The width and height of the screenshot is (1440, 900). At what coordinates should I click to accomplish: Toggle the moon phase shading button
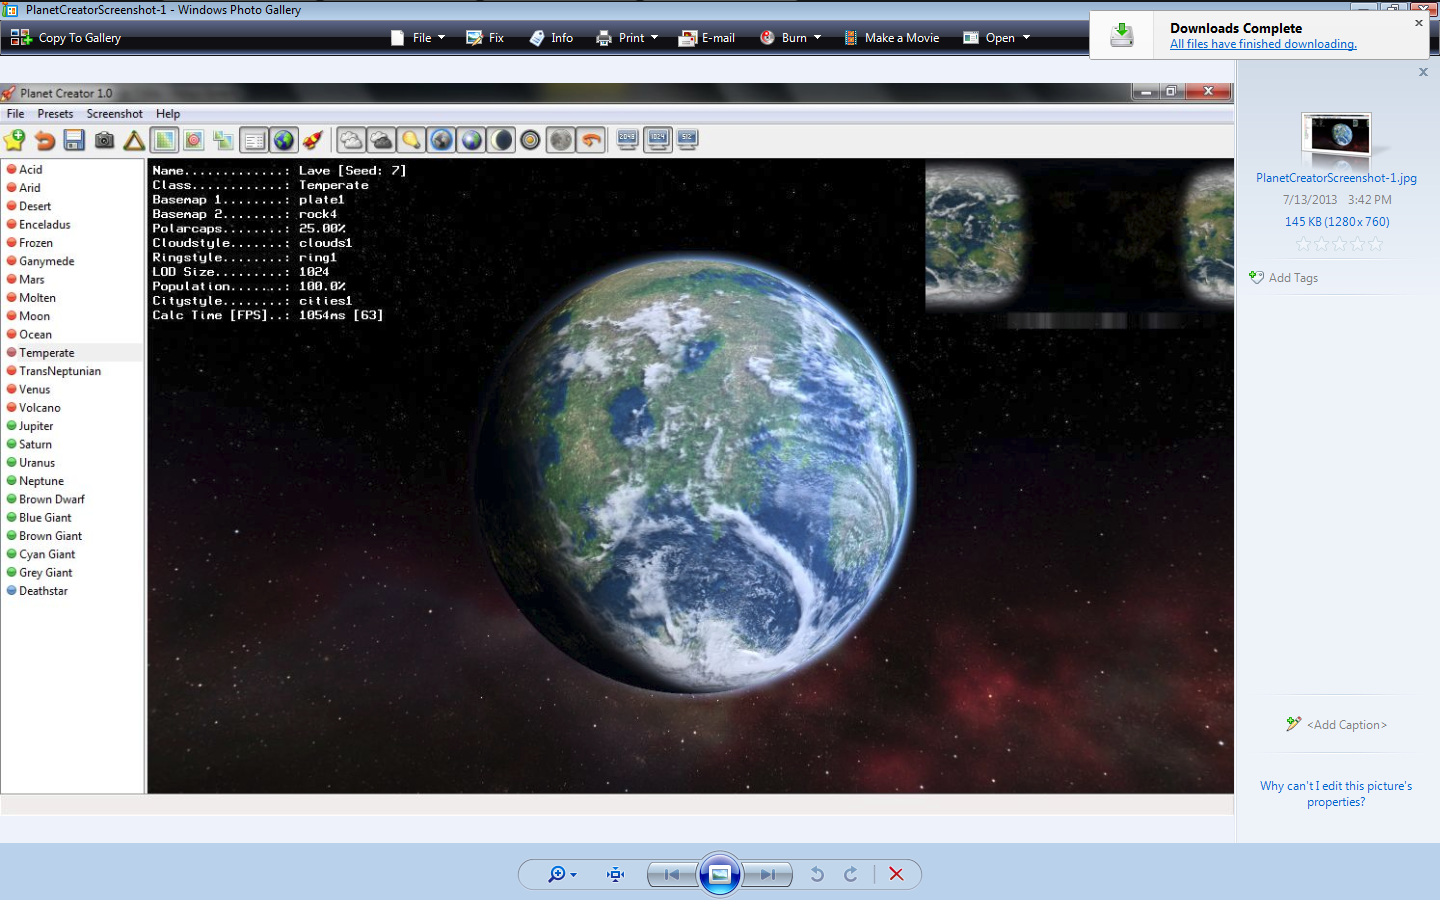point(501,140)
